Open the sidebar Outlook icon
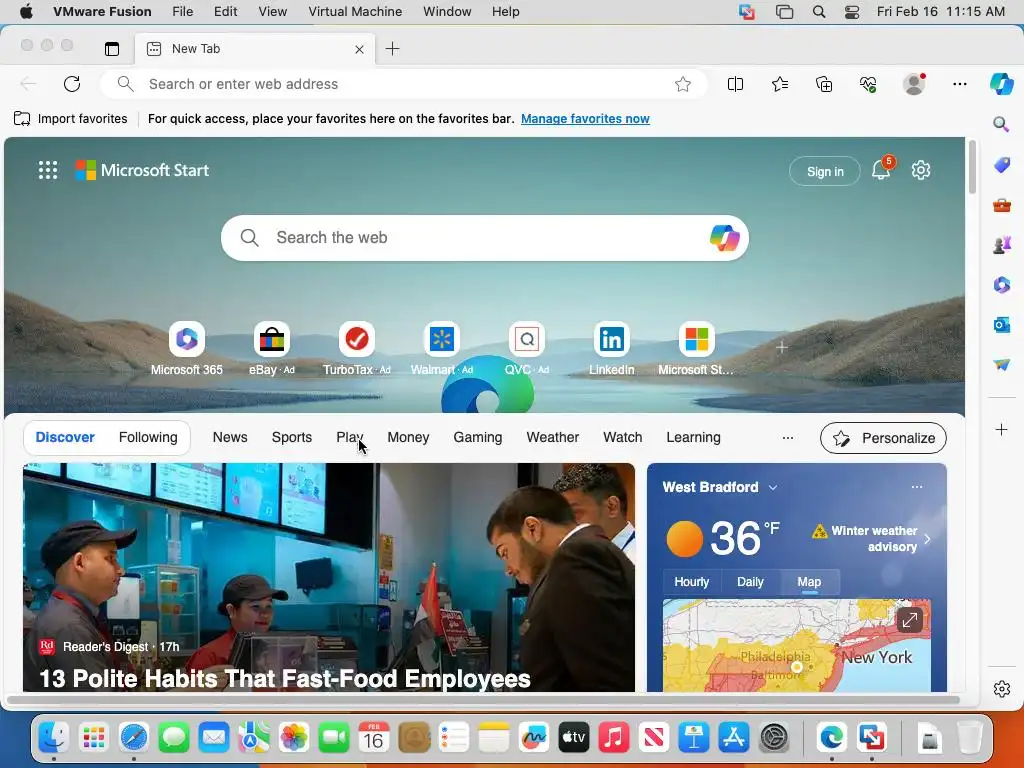Viewport: 1024px width, 768px height. (x=1002, y=325)
